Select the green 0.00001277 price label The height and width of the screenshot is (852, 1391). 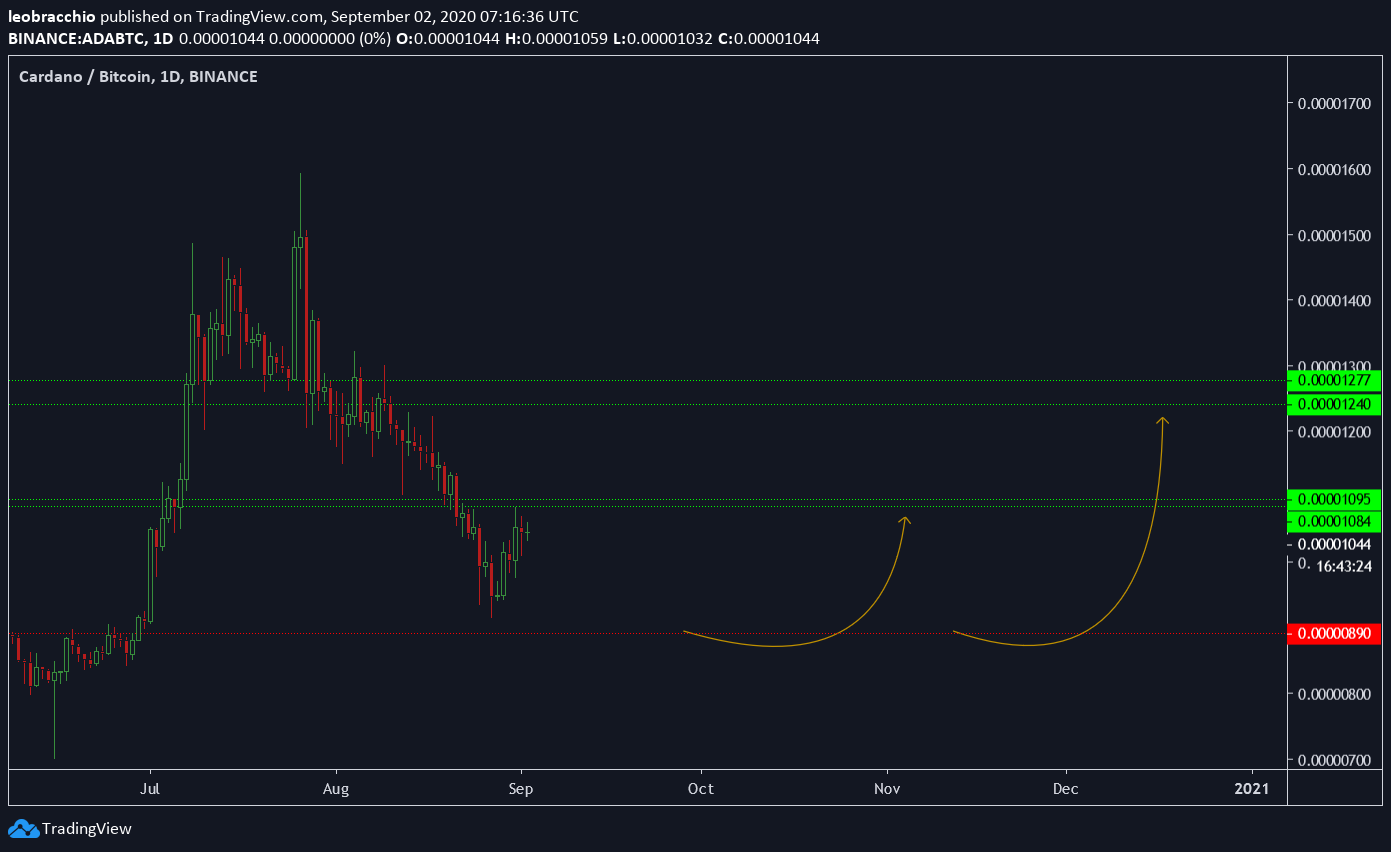coord(1335,381)
